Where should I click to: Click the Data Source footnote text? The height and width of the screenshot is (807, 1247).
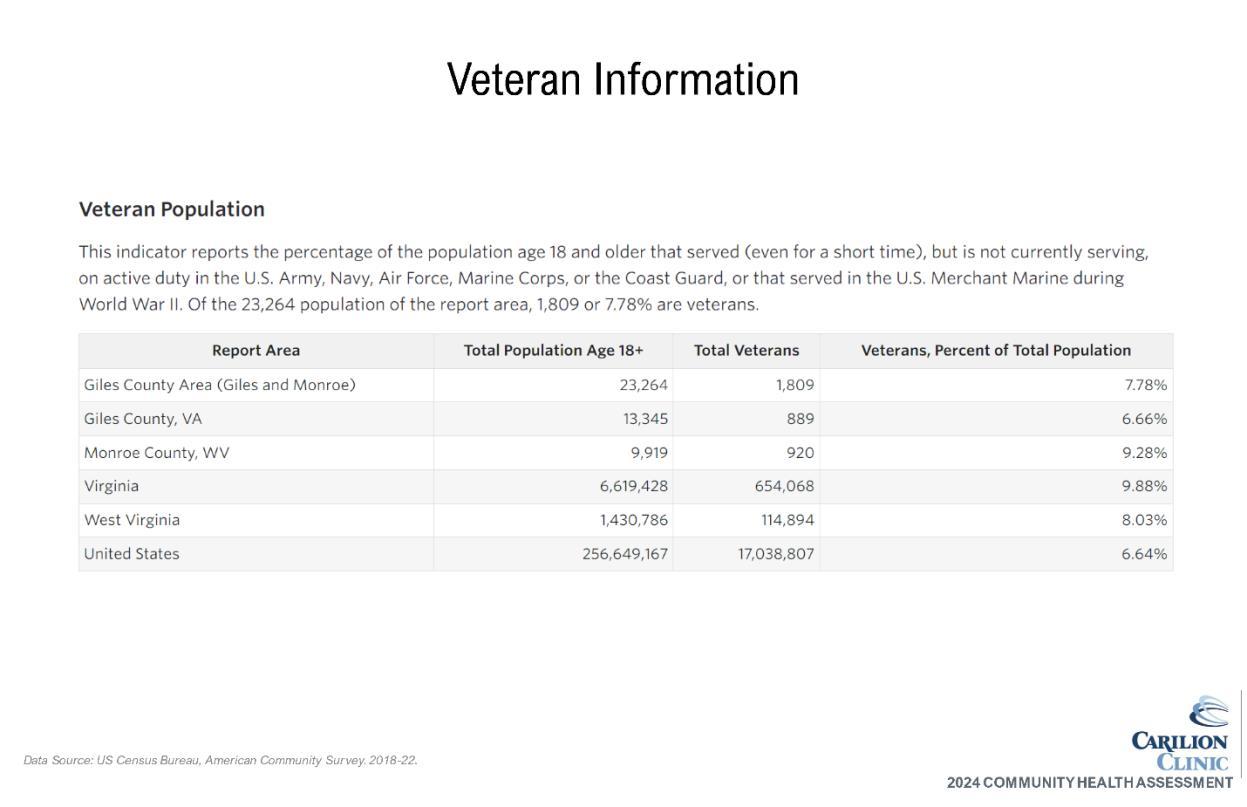tap(221, 761)
